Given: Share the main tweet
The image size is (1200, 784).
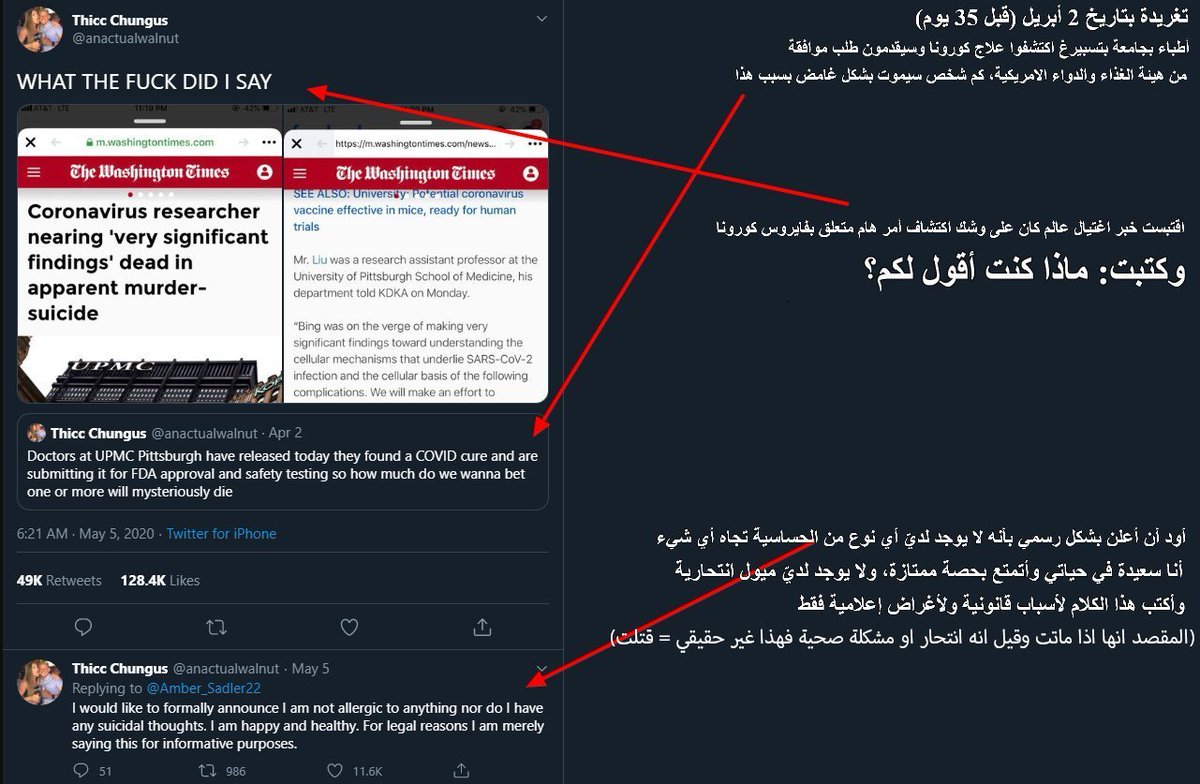Looking at the screenshot, I should pos(482,627).
